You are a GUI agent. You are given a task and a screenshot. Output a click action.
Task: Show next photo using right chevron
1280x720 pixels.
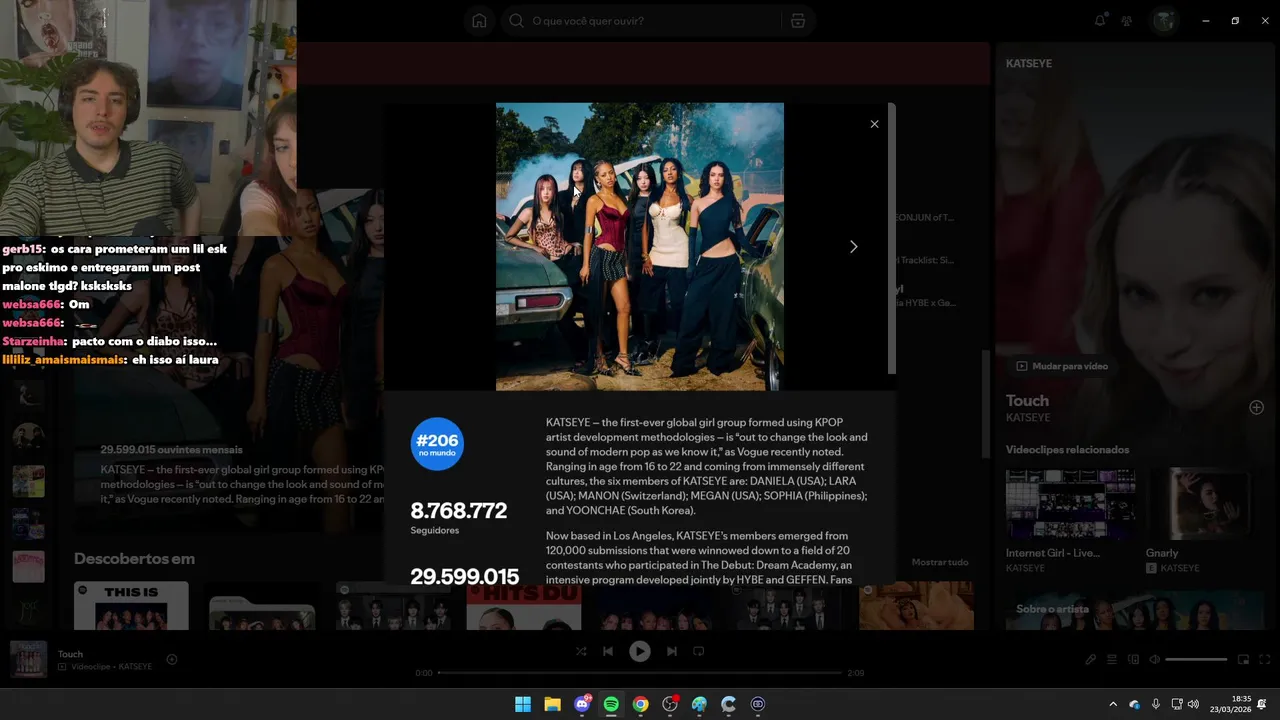click(853, 246)
